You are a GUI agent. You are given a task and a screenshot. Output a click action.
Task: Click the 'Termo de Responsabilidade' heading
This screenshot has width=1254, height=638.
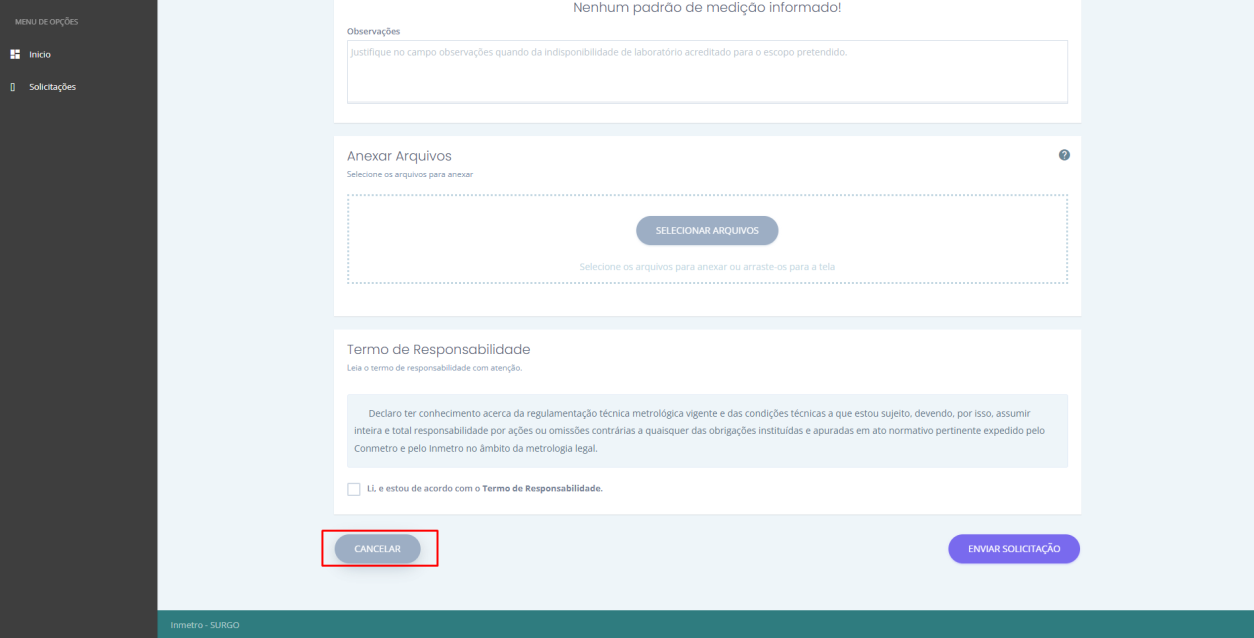[438, 350]
